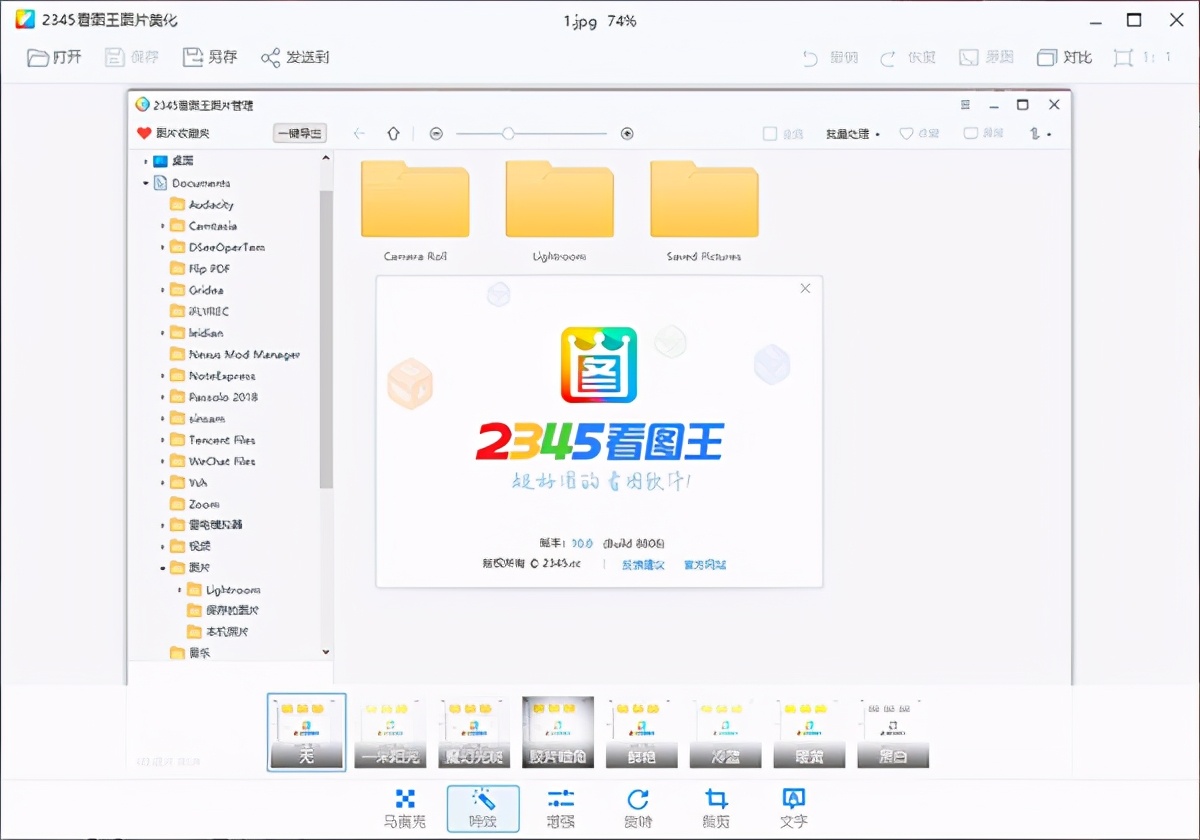
Task: Open the website link in about dialog
Action: tap(703, 565)
